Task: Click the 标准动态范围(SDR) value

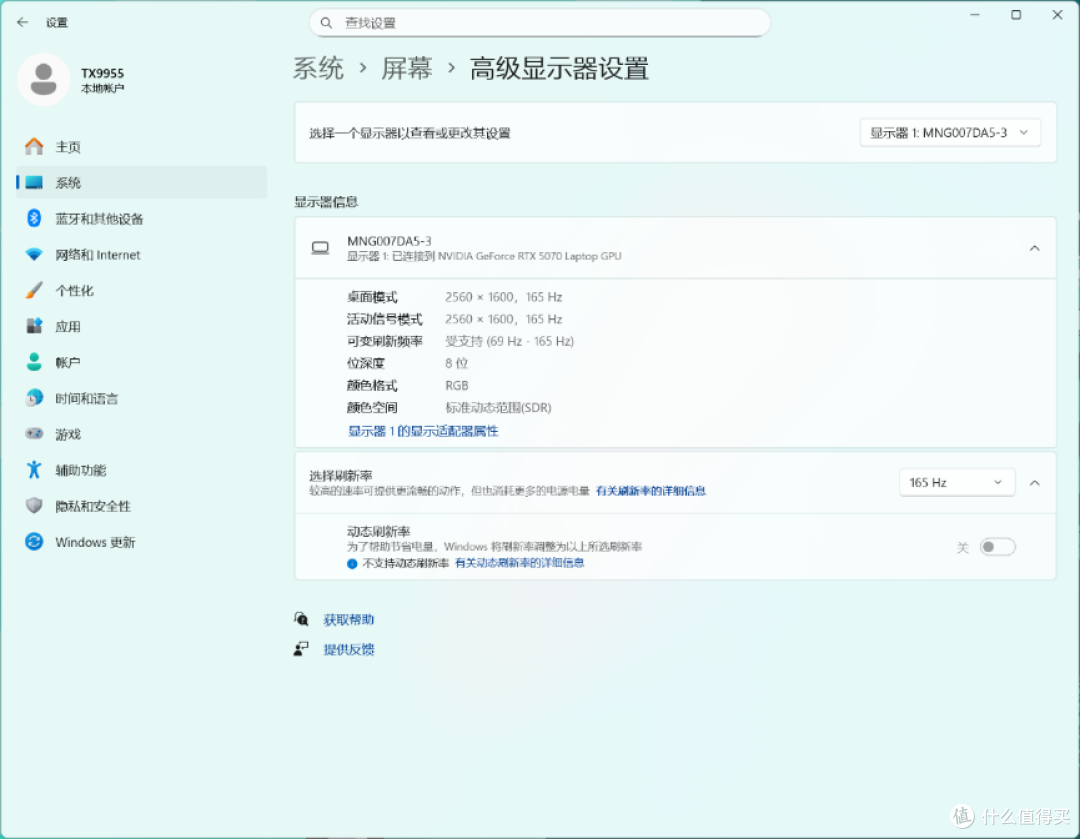Action: click(498, 408)
